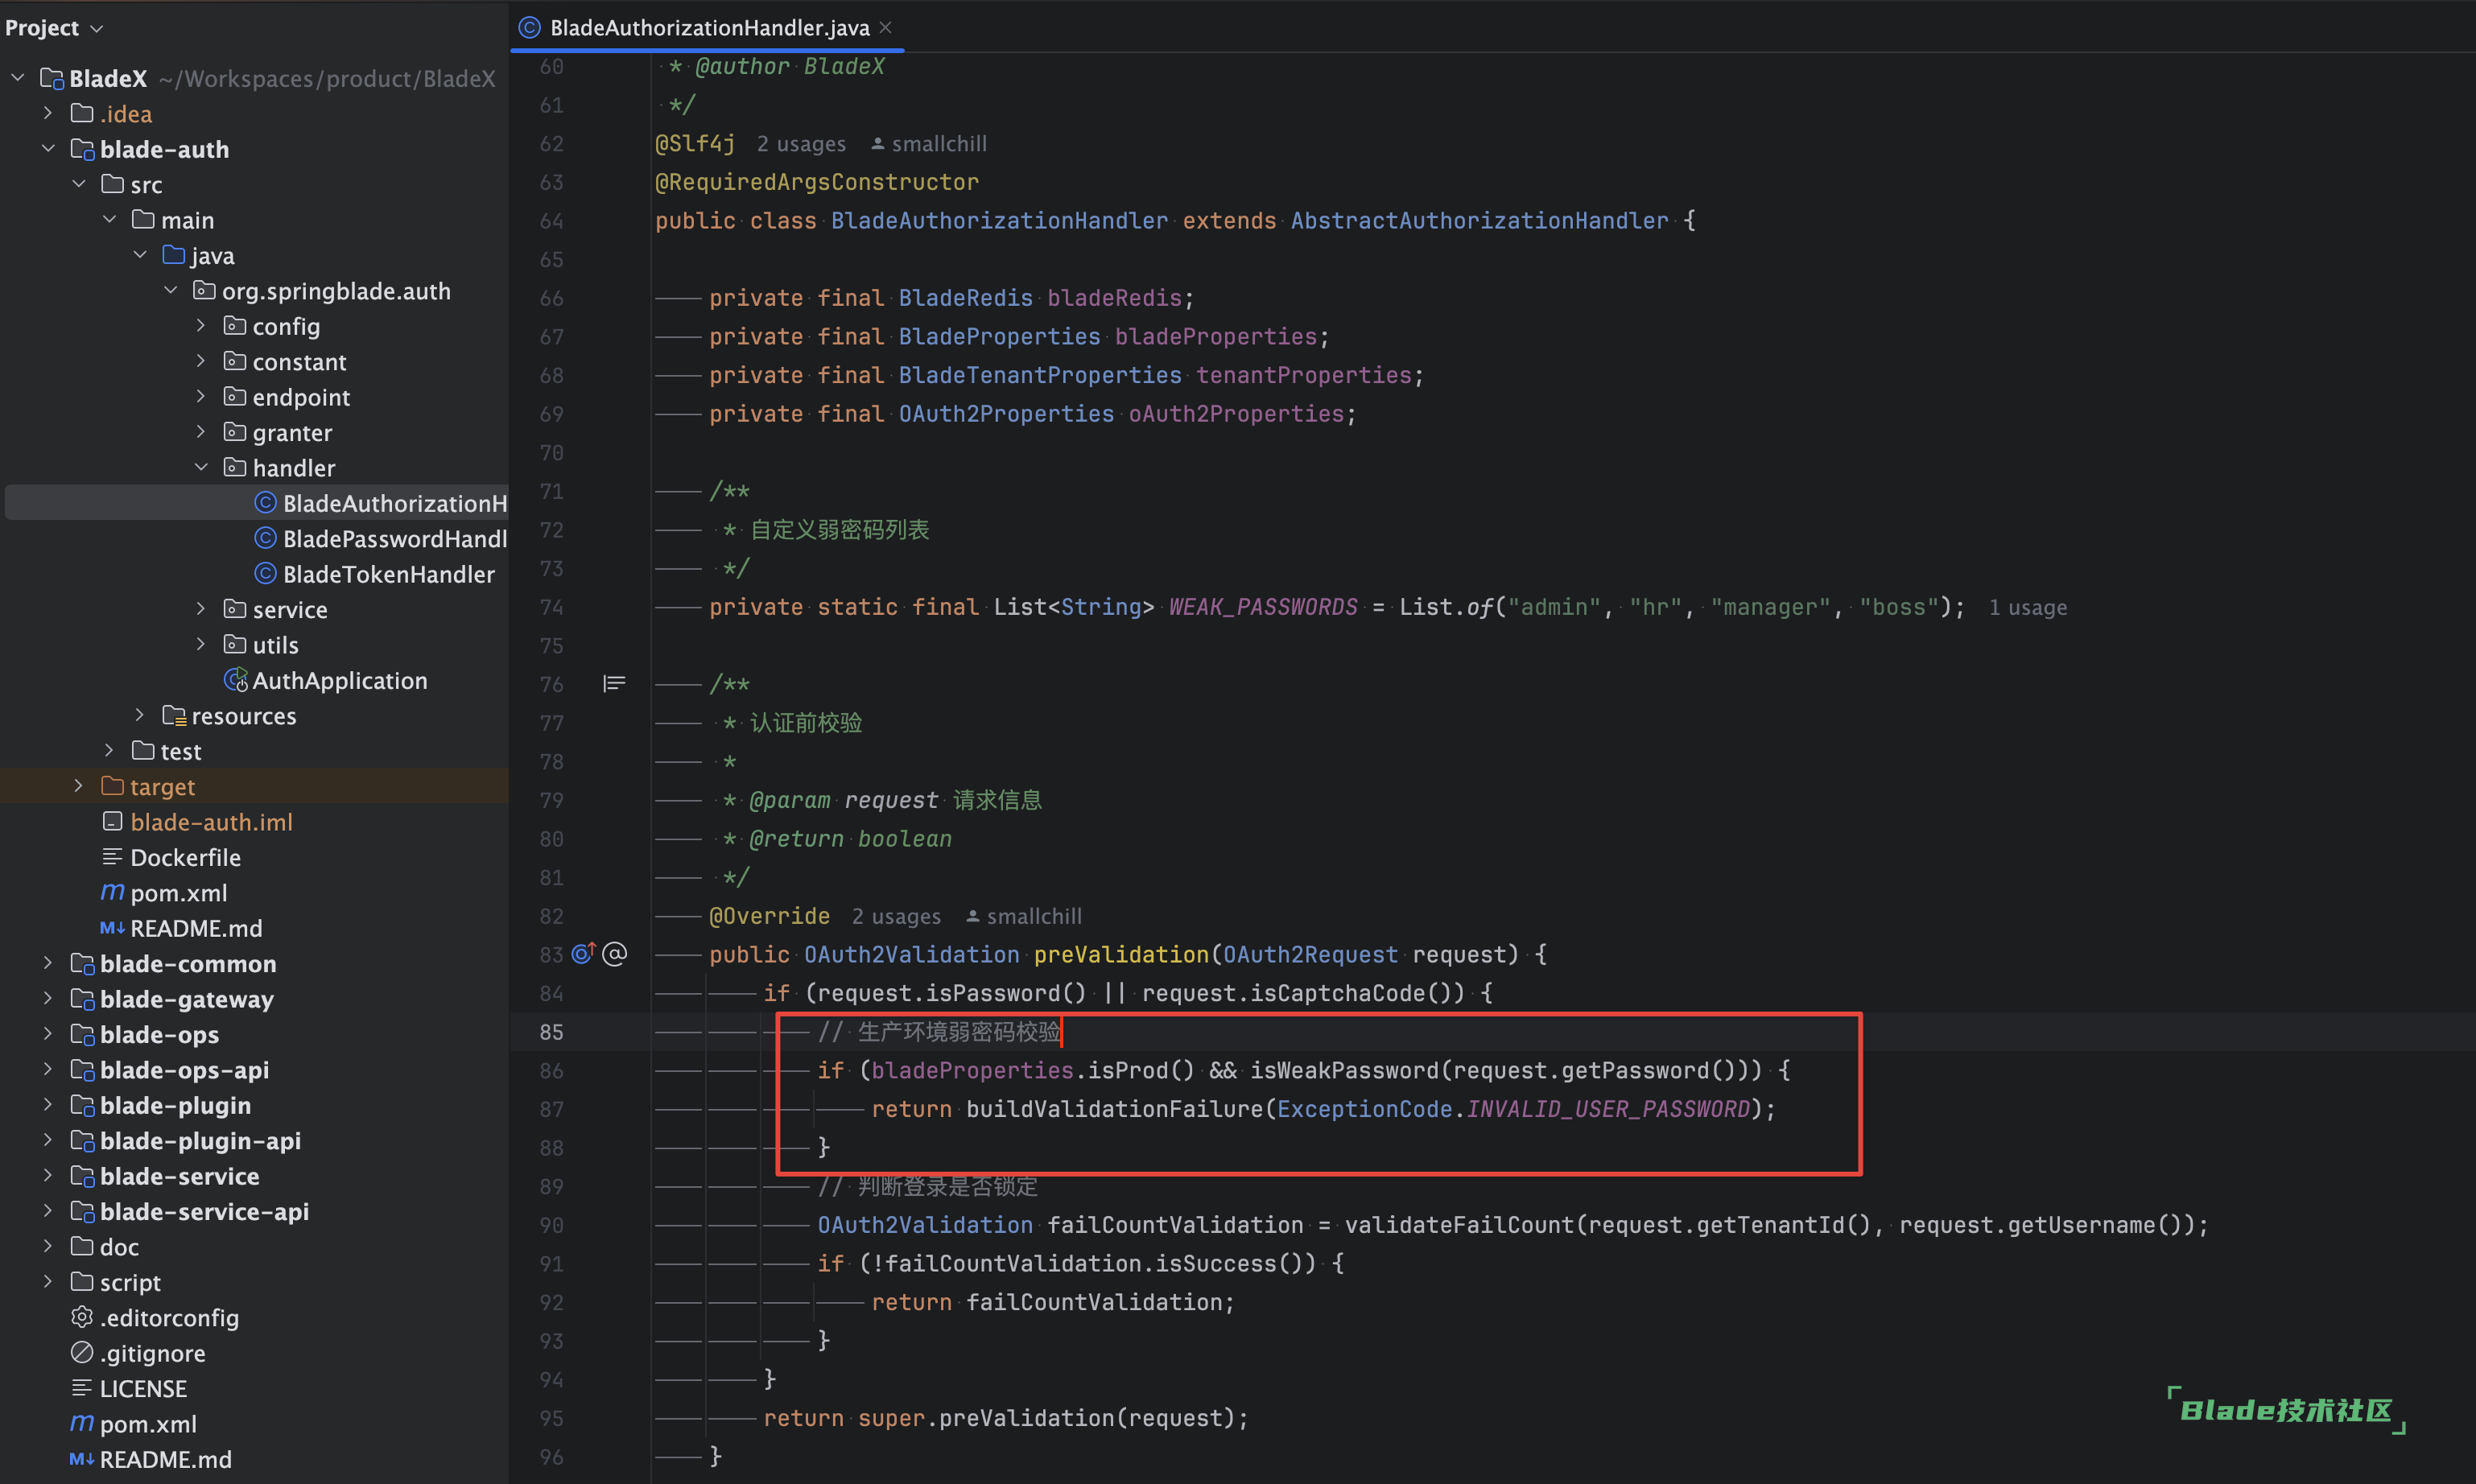
Task: Click the Dockerfile file icon
Action: tap(112, 857)
